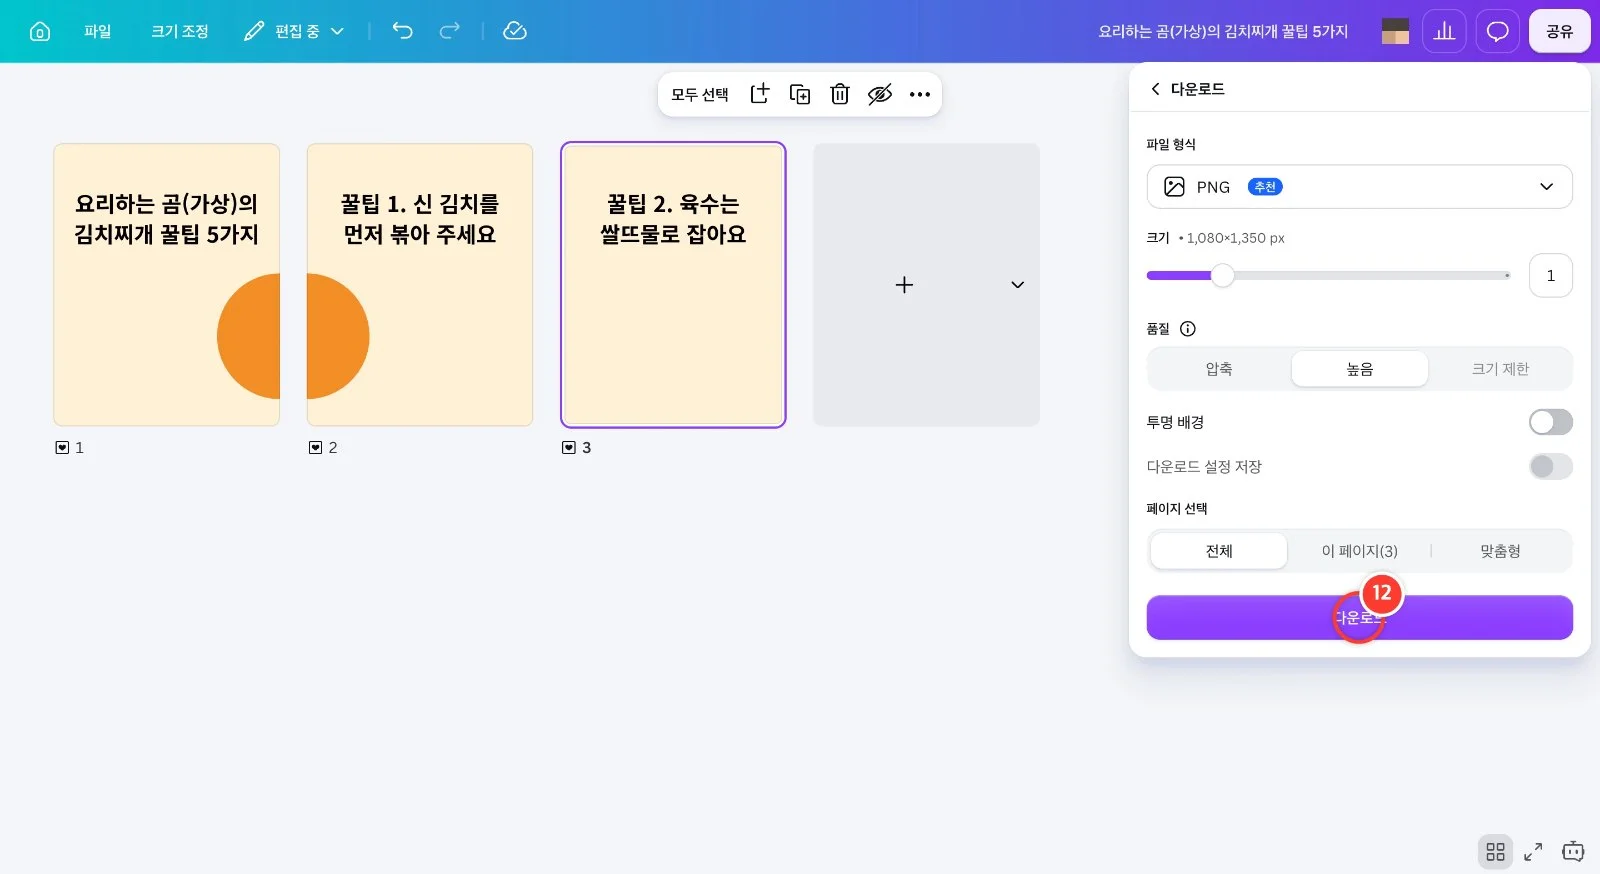
Task: Open analytics bar chart icon
Action: point(1444,31)
